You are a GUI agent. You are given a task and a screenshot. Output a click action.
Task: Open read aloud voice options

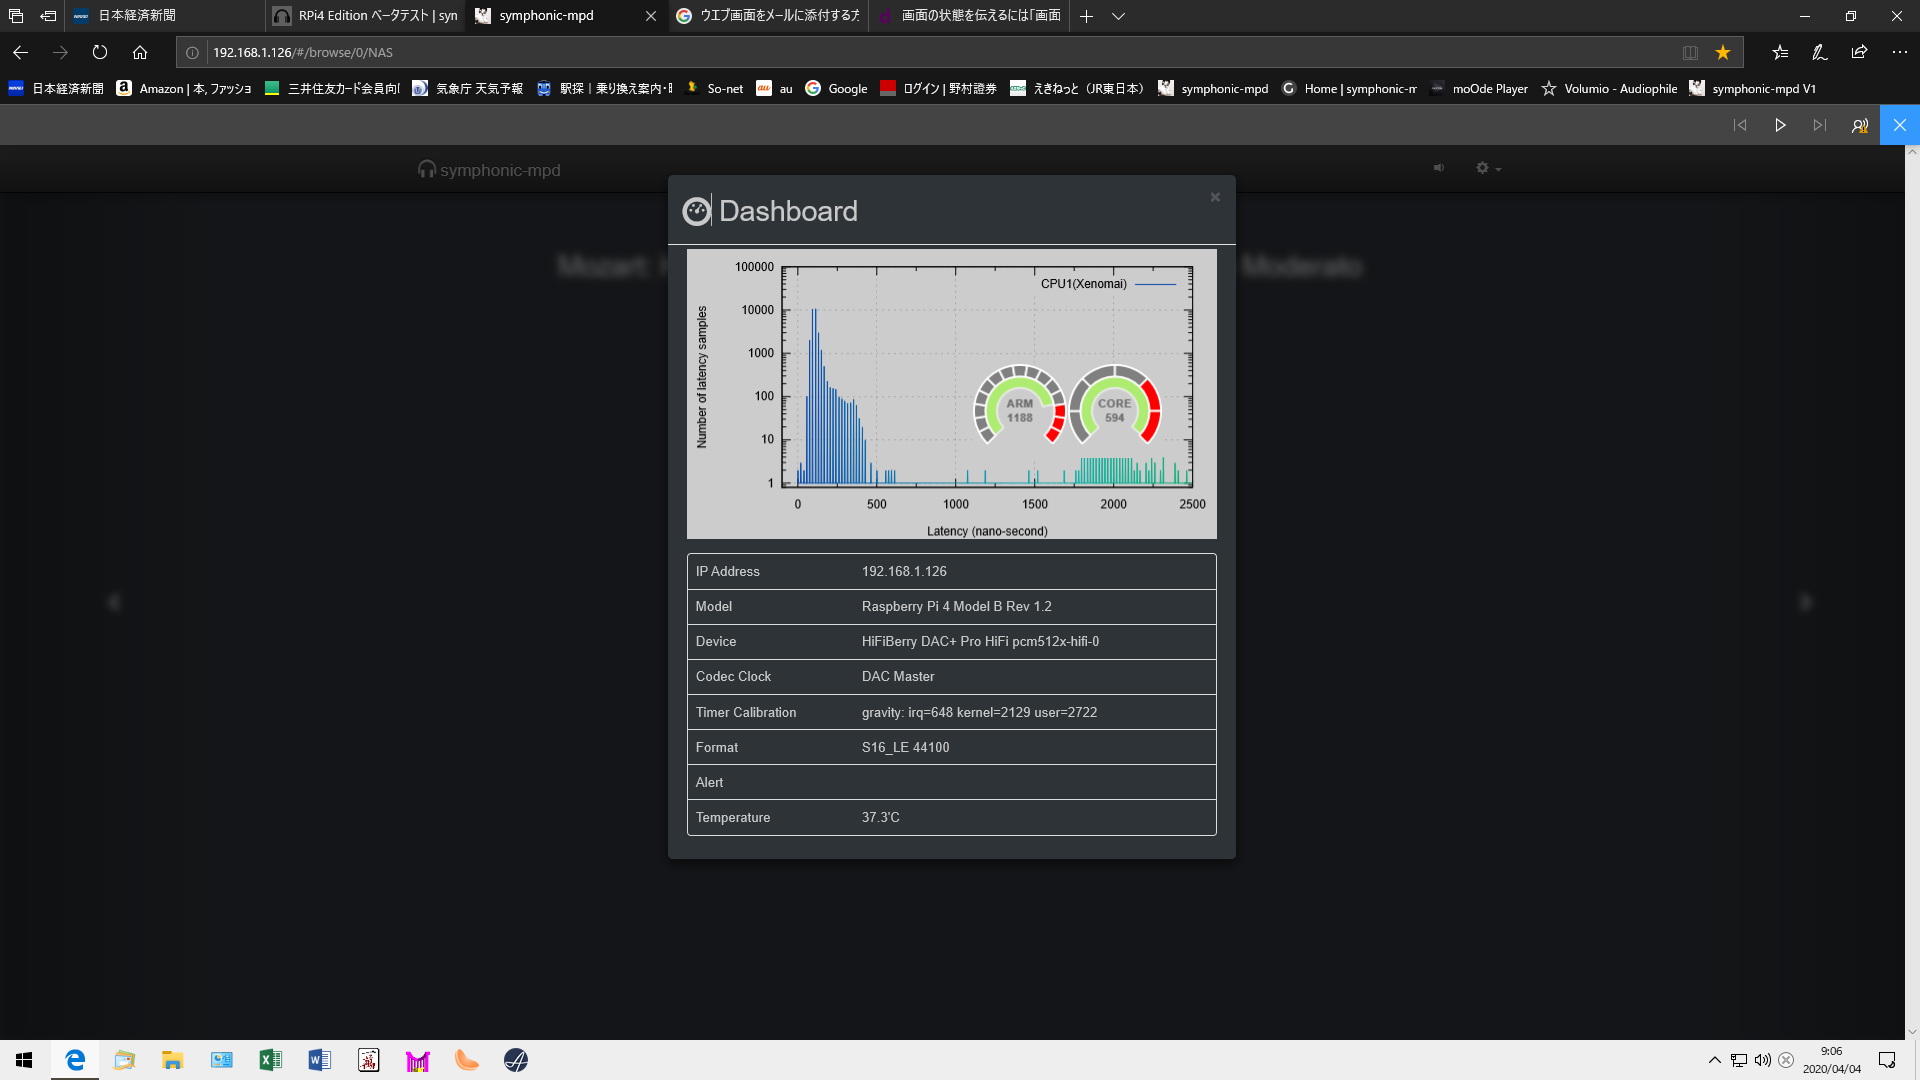point(1860,125)
